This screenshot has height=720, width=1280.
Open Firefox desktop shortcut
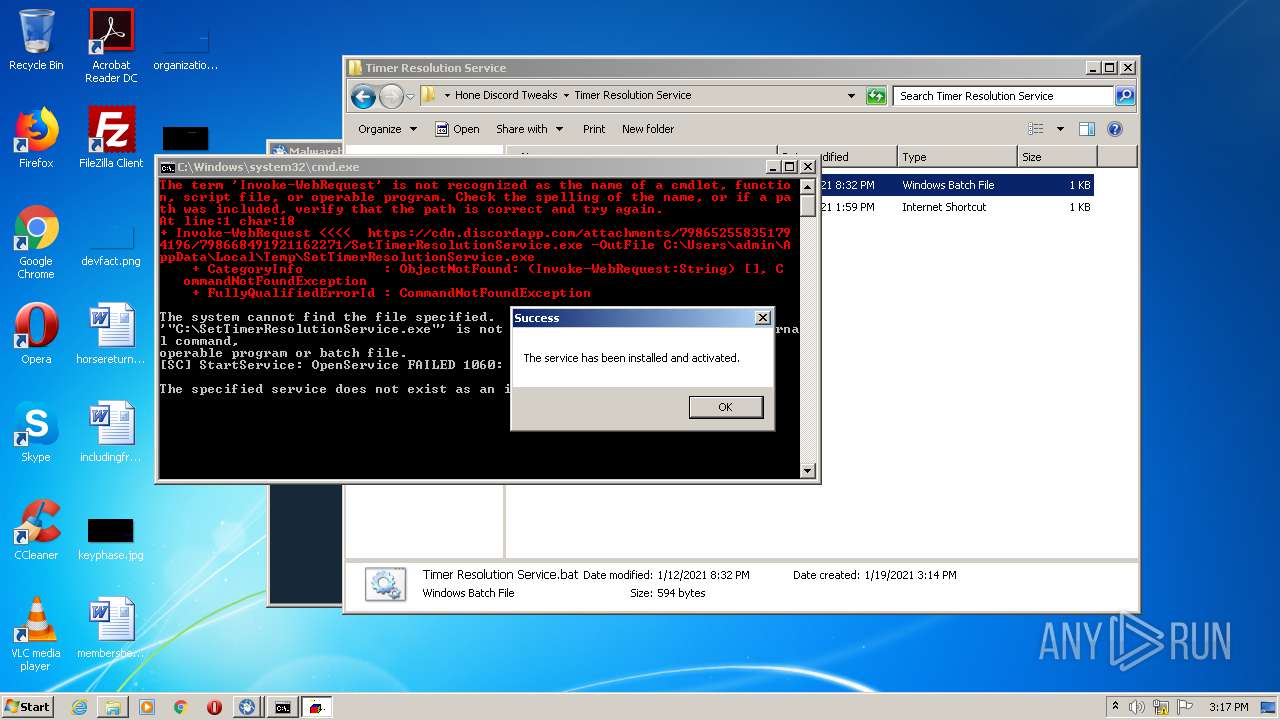pyautogui.click(x=36, y=138)
